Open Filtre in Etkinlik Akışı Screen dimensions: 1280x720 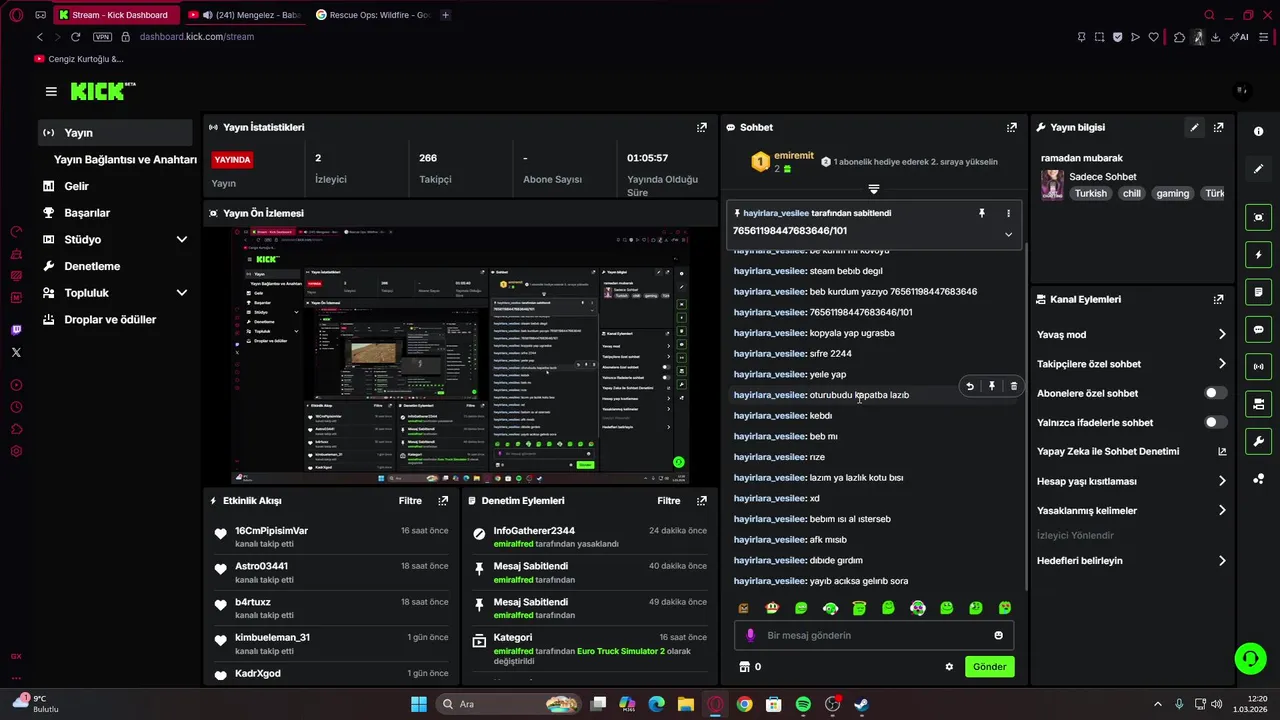tap(410, 501)
